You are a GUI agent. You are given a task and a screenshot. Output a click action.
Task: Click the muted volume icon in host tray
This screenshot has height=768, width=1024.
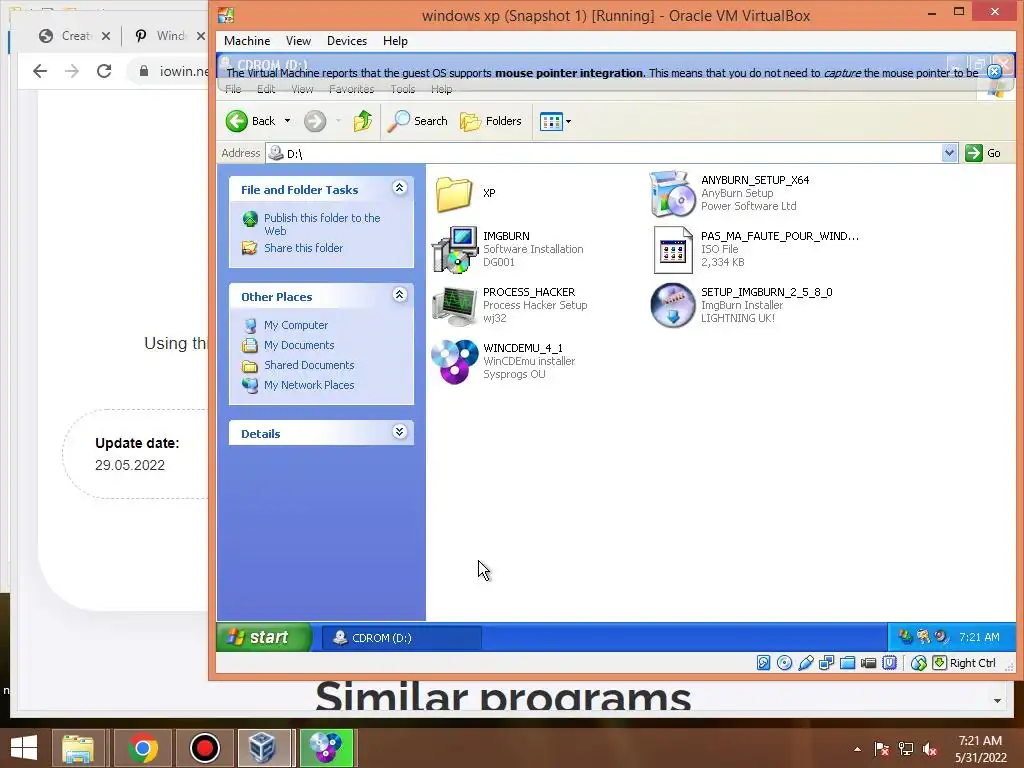[930, 749]
